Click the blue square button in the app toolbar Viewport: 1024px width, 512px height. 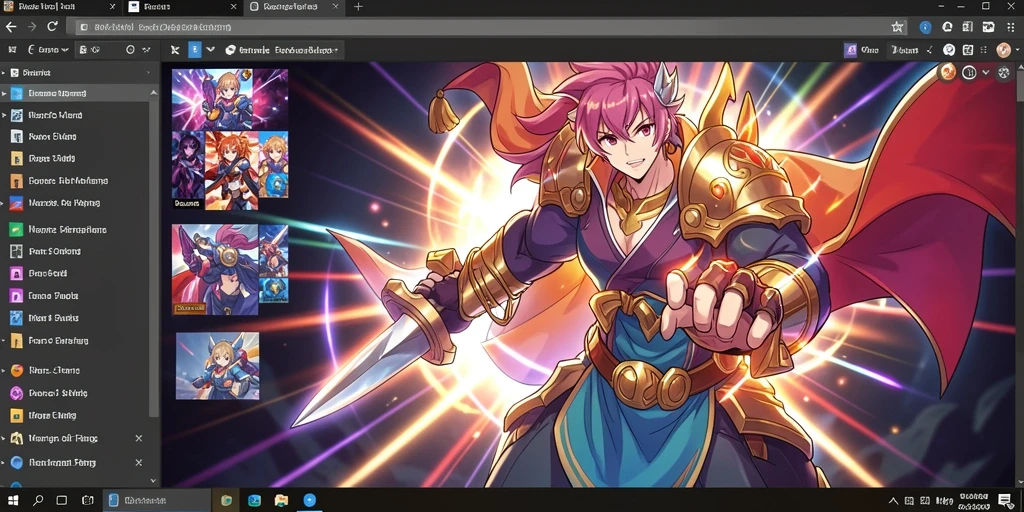point(195,50)
